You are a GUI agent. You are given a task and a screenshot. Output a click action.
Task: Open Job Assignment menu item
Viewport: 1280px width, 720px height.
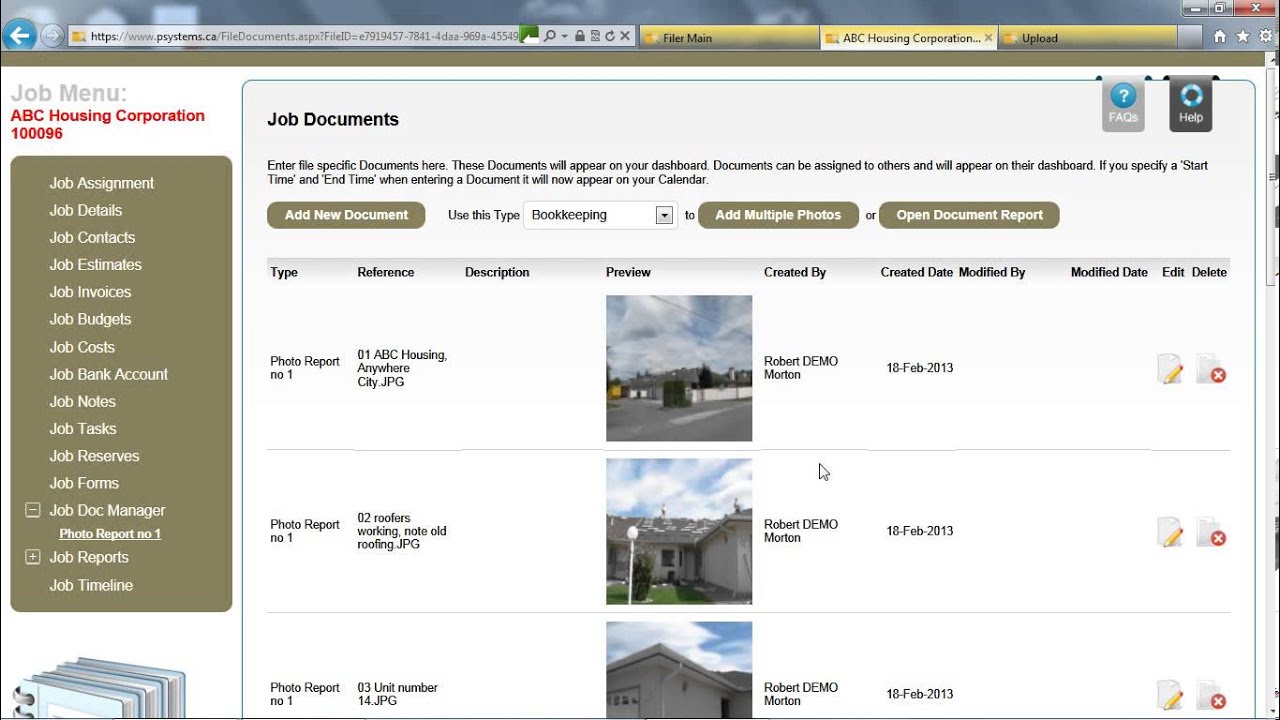(102, 183)
